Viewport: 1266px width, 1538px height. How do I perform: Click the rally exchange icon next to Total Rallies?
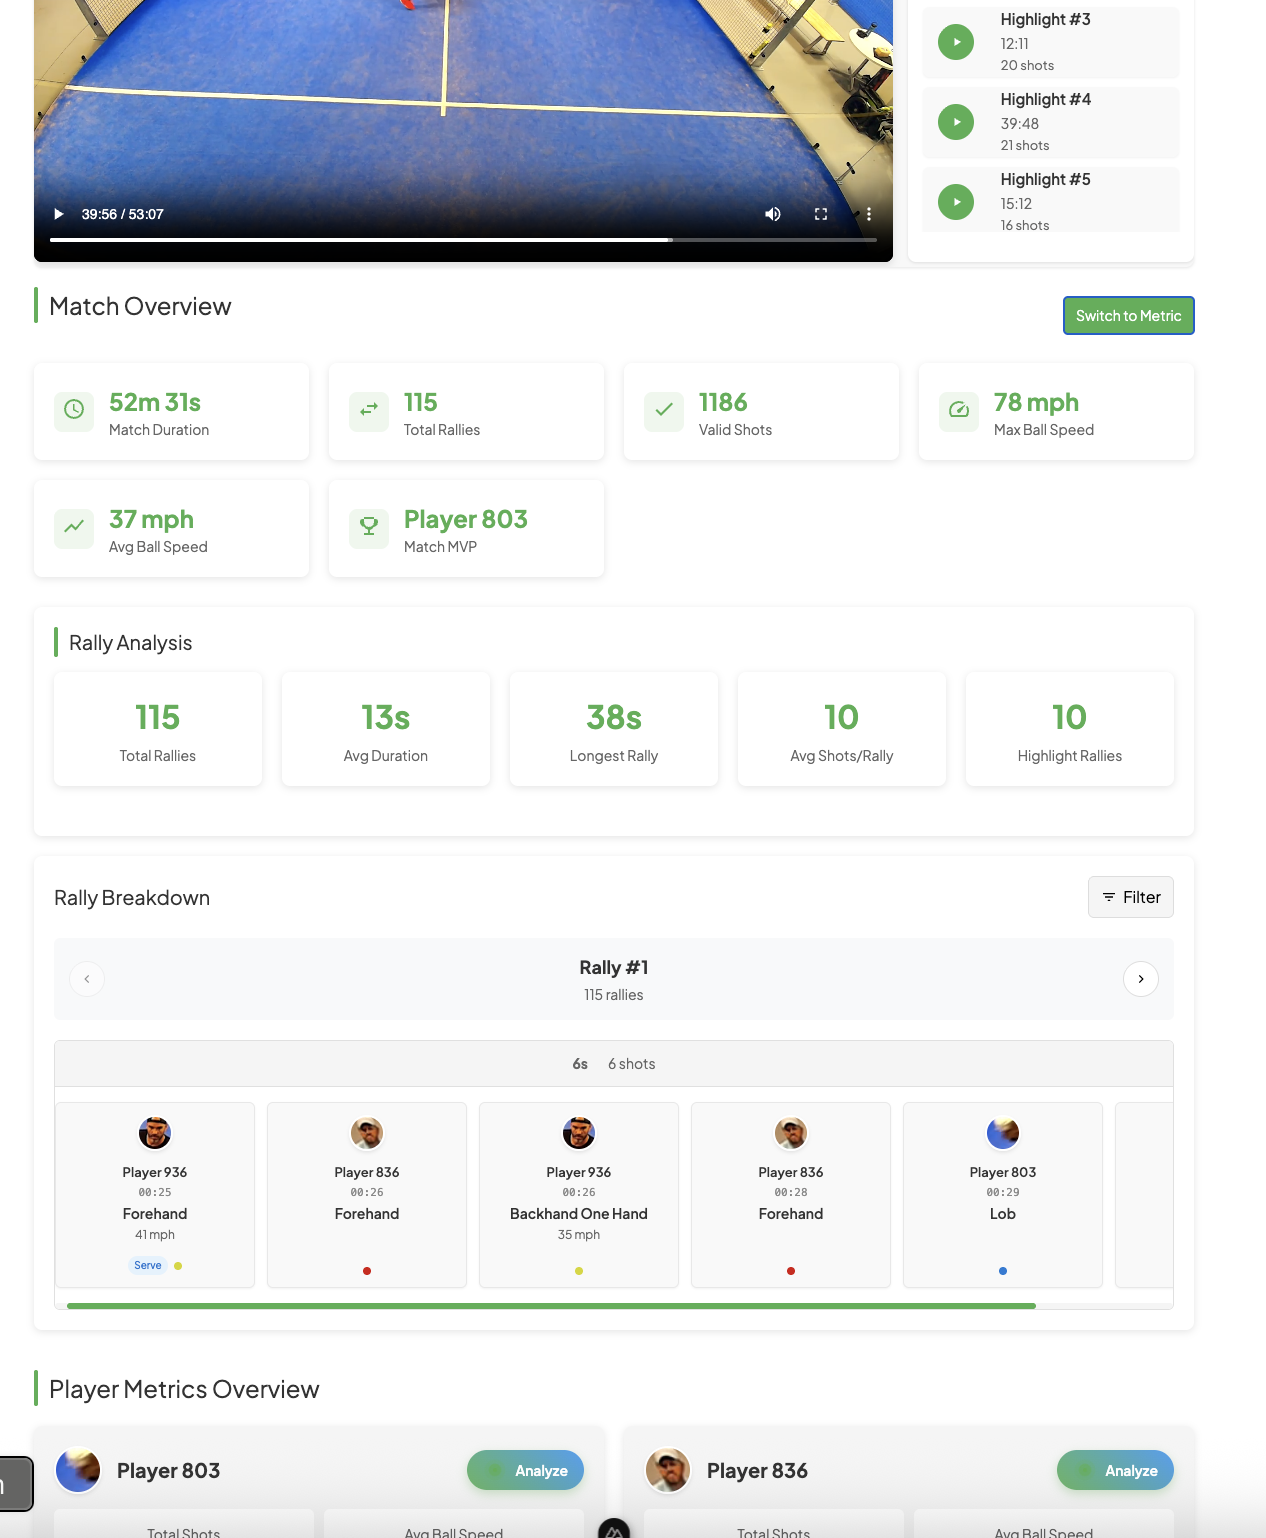pos(368,411)
